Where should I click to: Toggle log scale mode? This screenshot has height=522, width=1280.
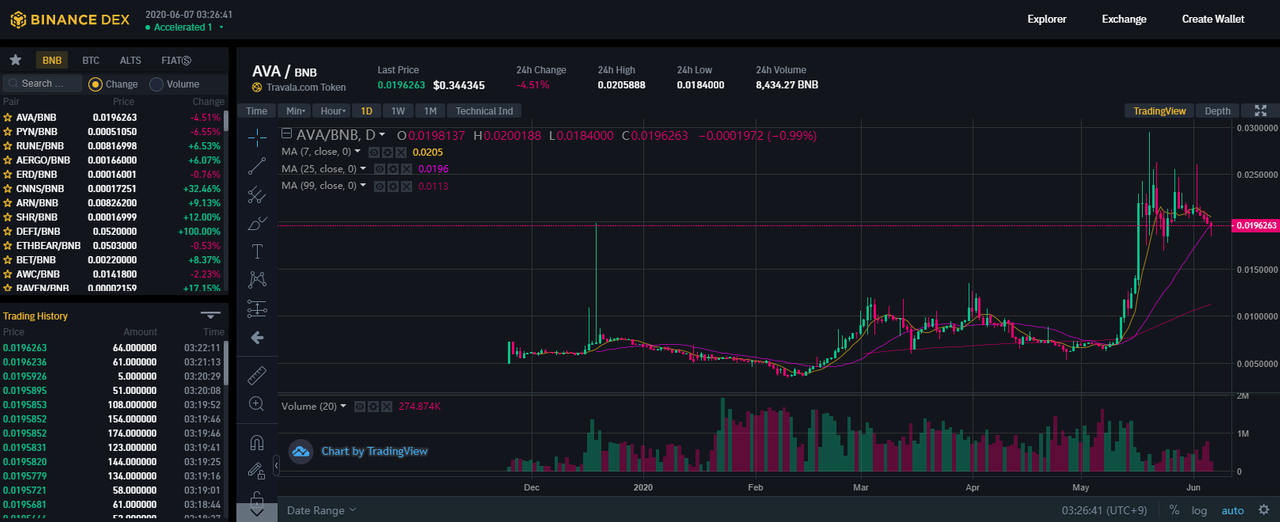(x=1200, y=511)
